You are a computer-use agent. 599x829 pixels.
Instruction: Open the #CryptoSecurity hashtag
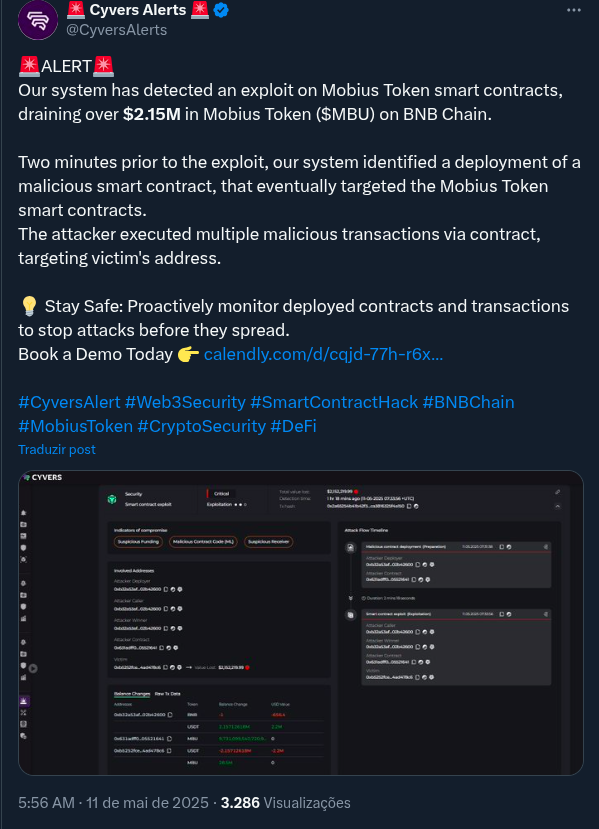pyautogui.click(x=201, y=426)
